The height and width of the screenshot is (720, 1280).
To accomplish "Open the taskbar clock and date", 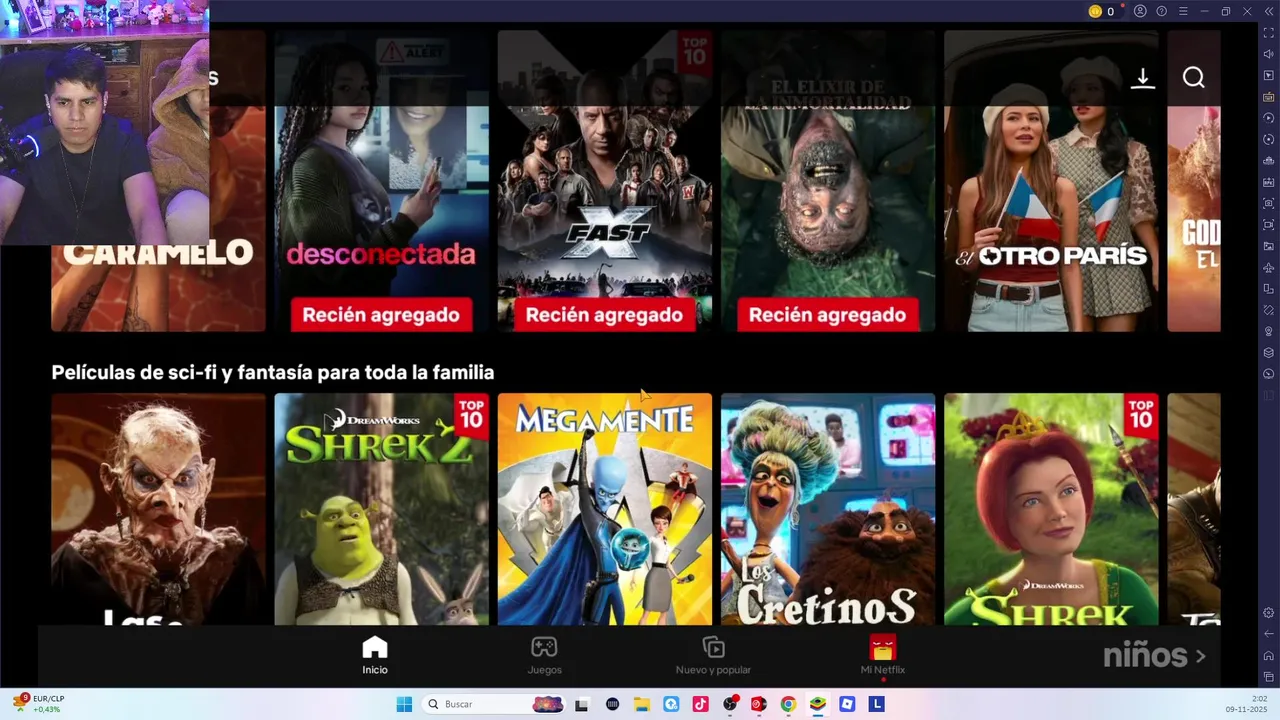I will [1248, 704].
